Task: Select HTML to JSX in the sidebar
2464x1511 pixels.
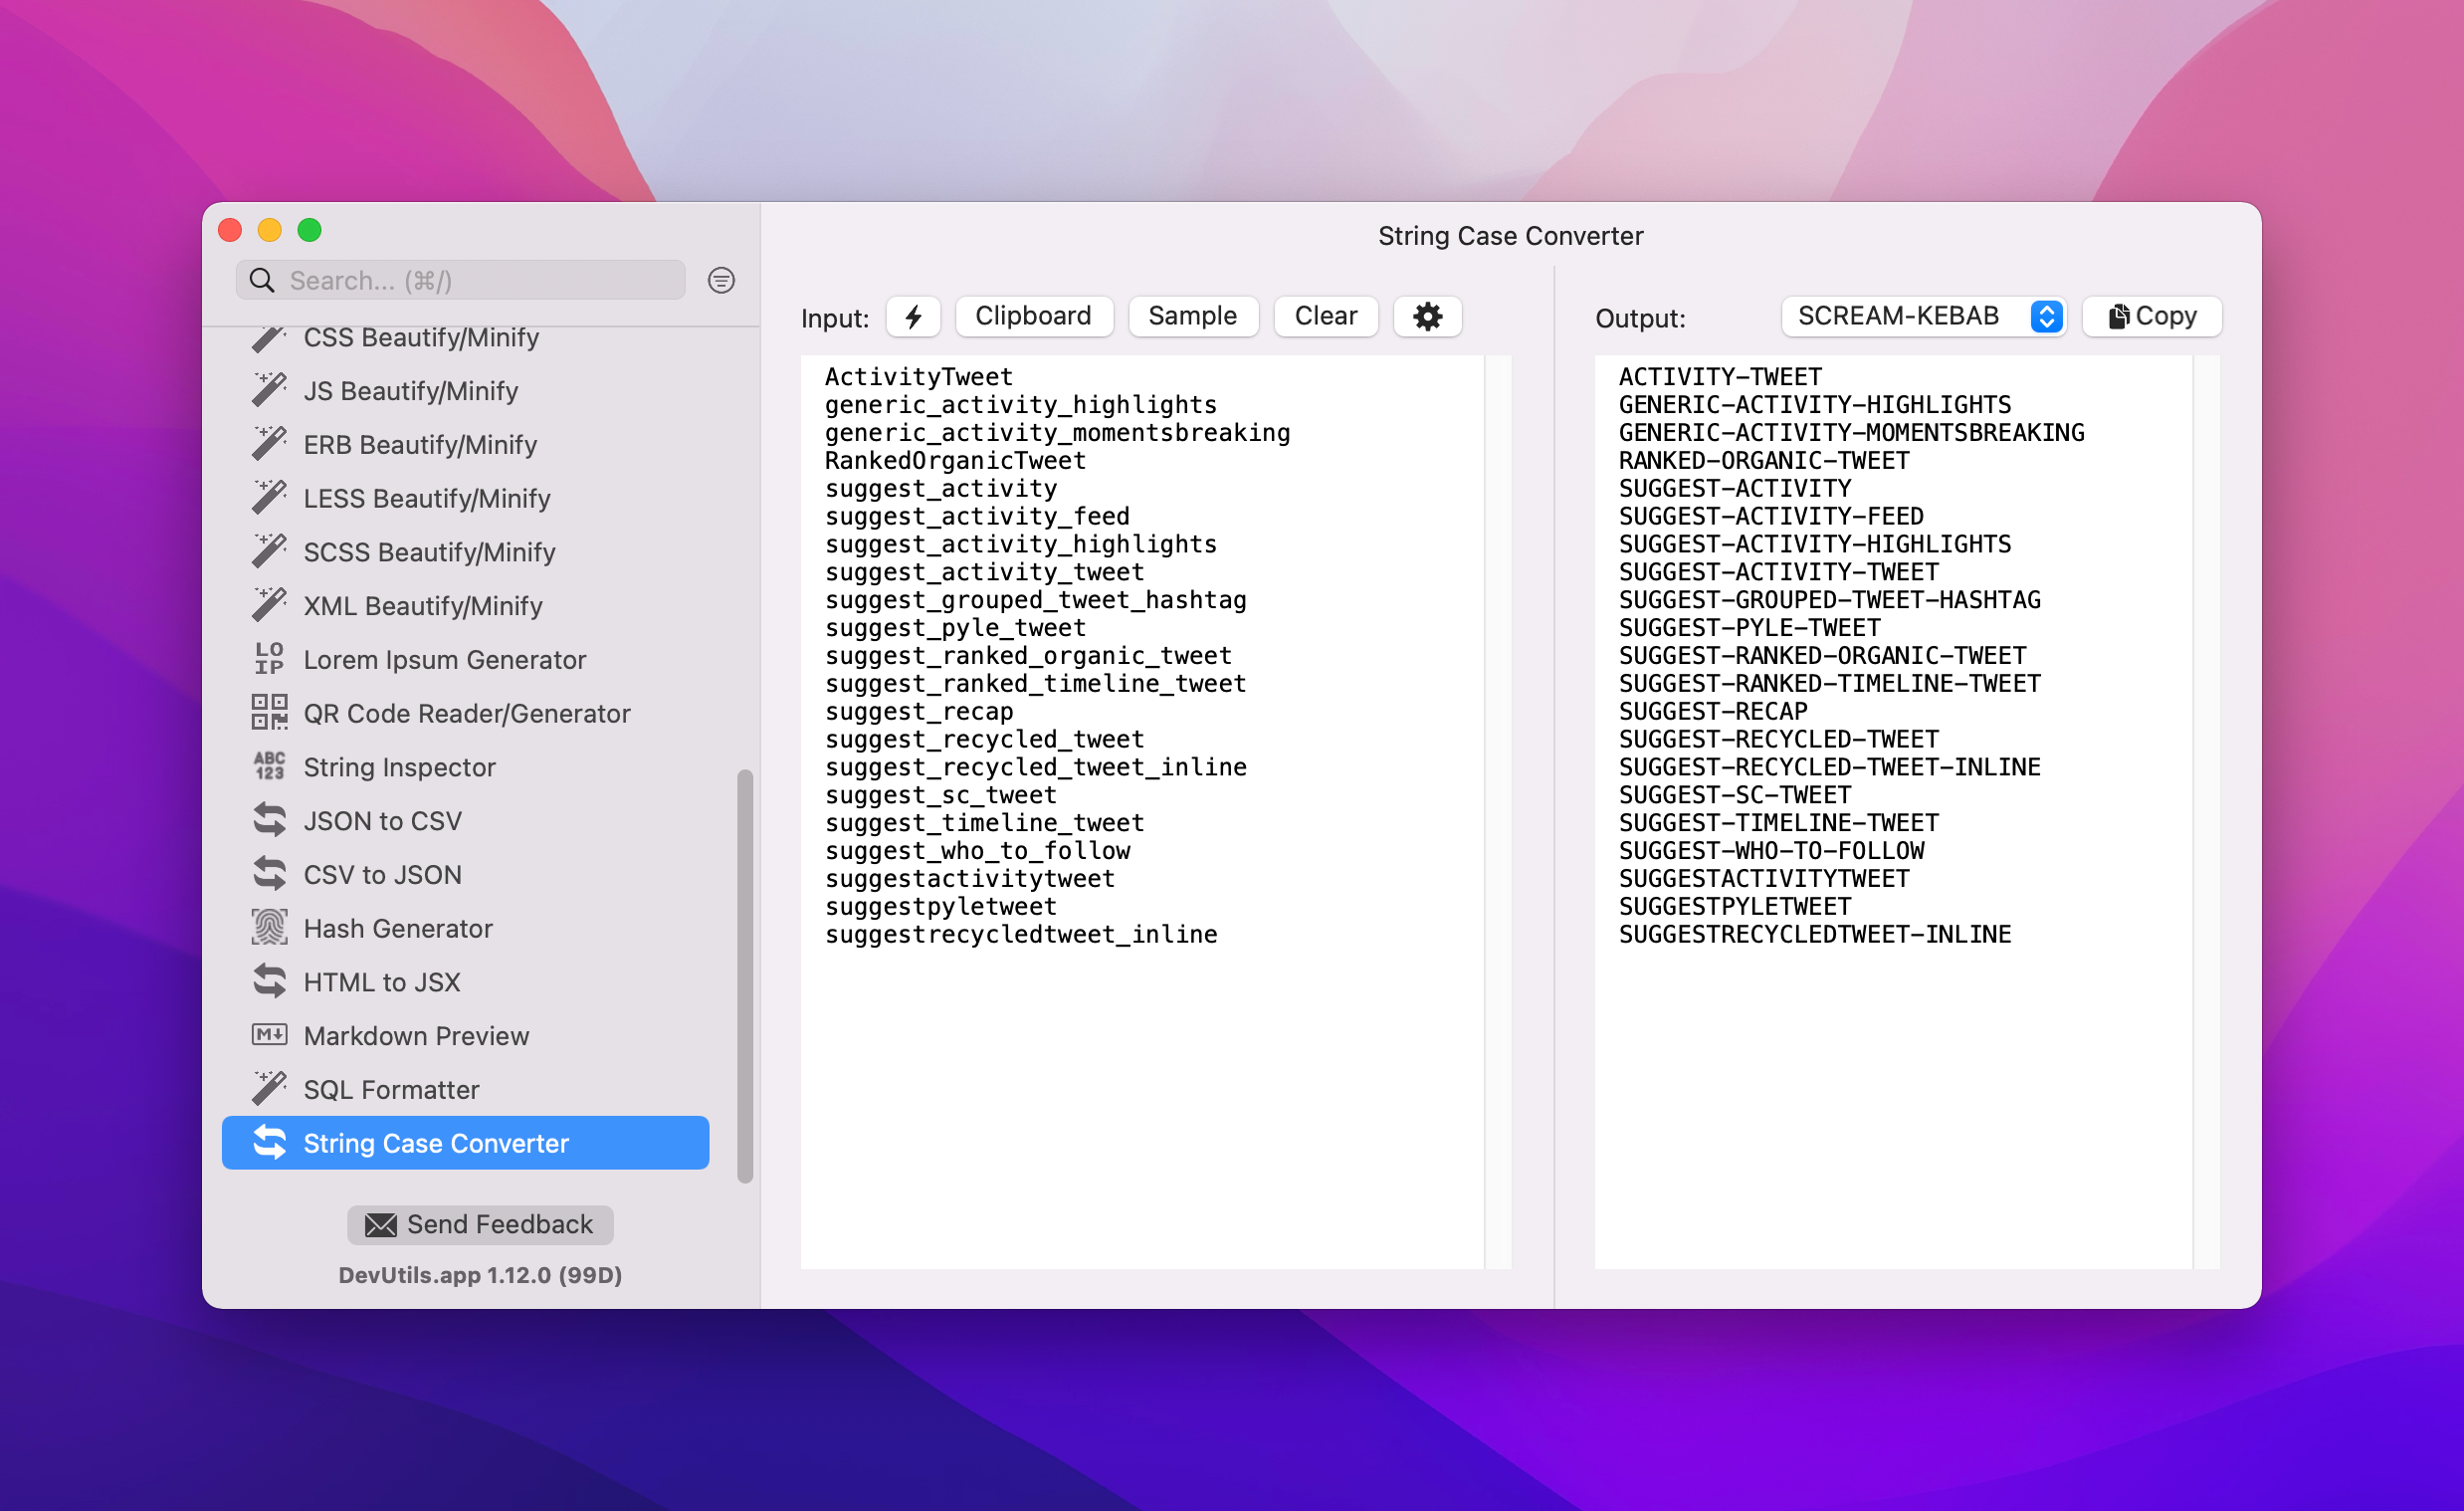Action: [381, 982]
